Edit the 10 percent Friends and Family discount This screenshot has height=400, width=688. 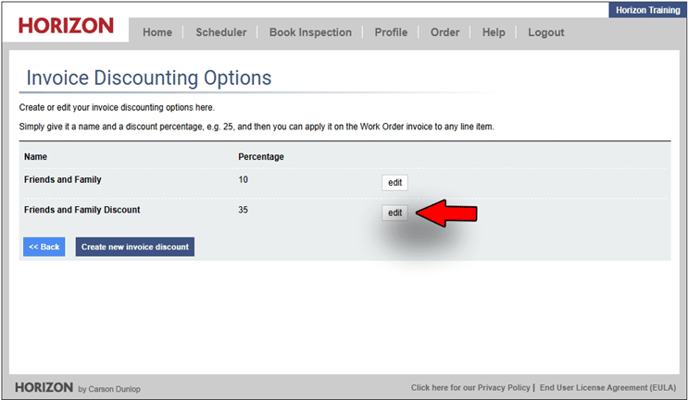(395, 183)
